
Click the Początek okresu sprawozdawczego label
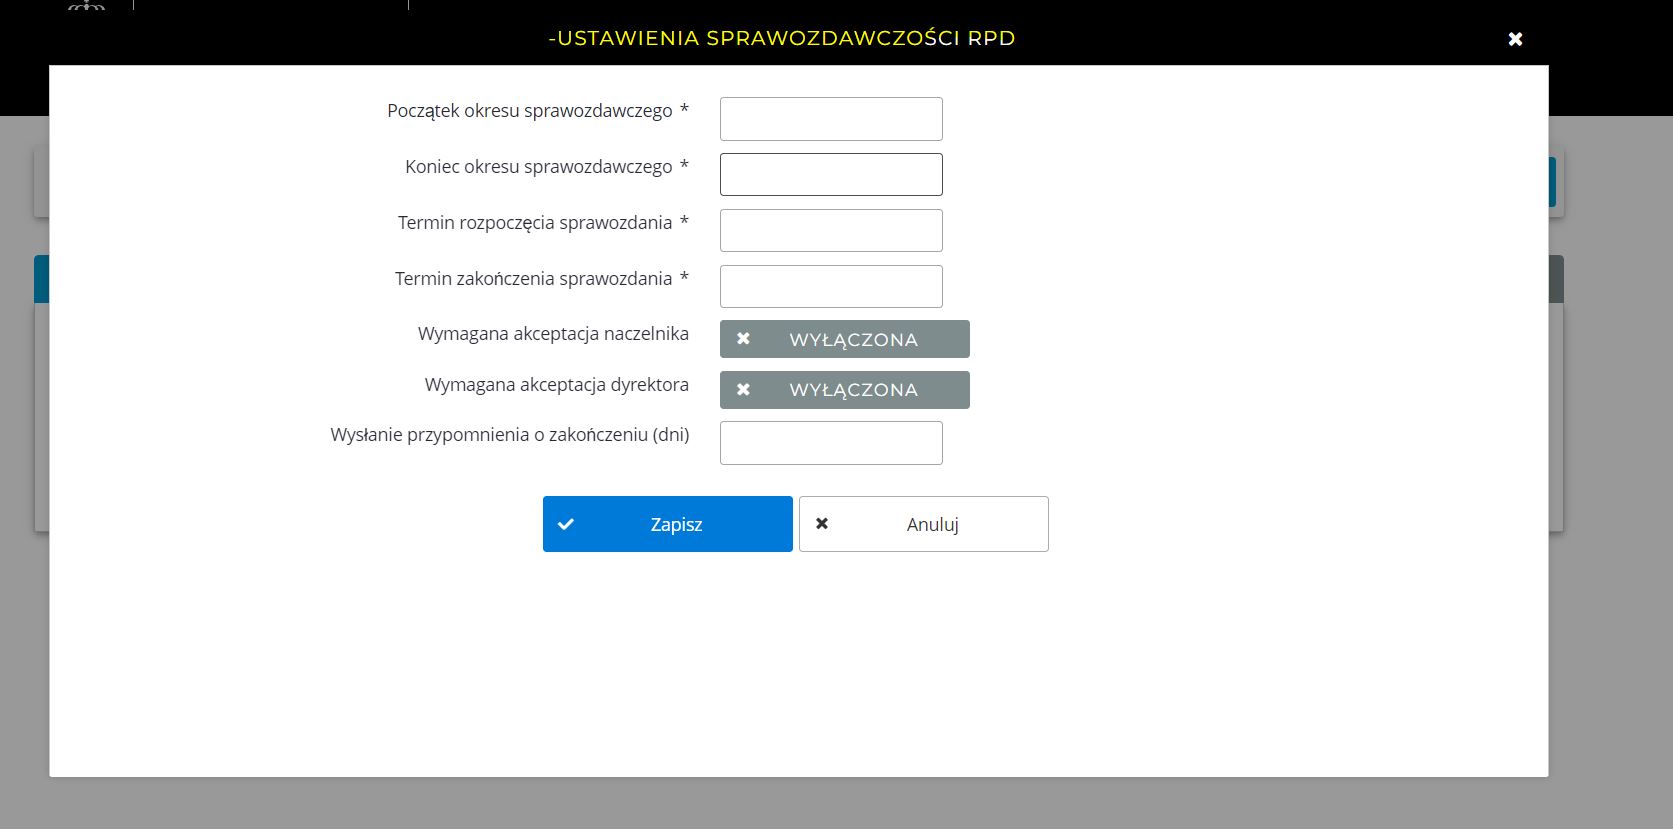tap(529, 111)
